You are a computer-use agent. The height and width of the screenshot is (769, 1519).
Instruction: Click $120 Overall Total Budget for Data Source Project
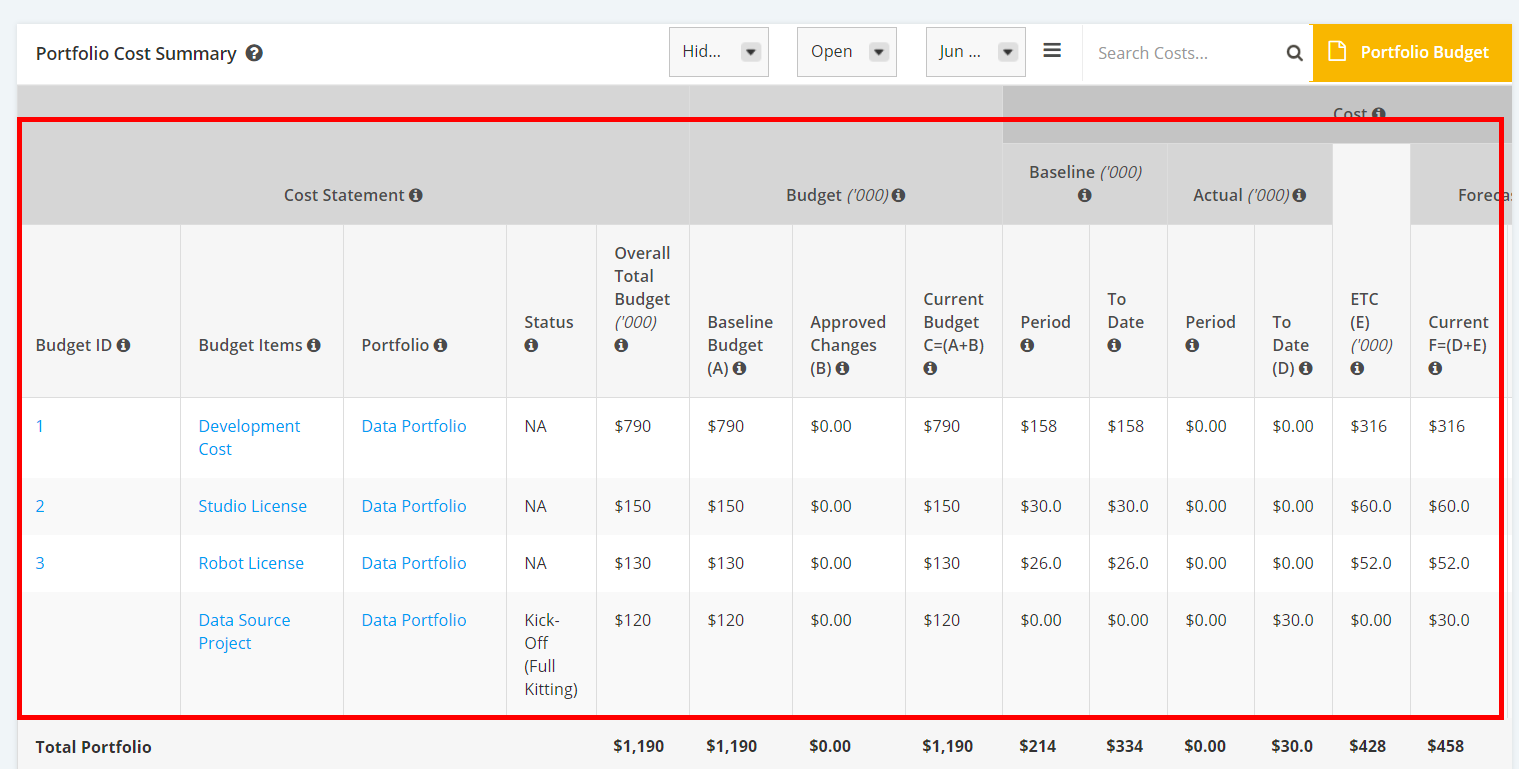(633, 620)
